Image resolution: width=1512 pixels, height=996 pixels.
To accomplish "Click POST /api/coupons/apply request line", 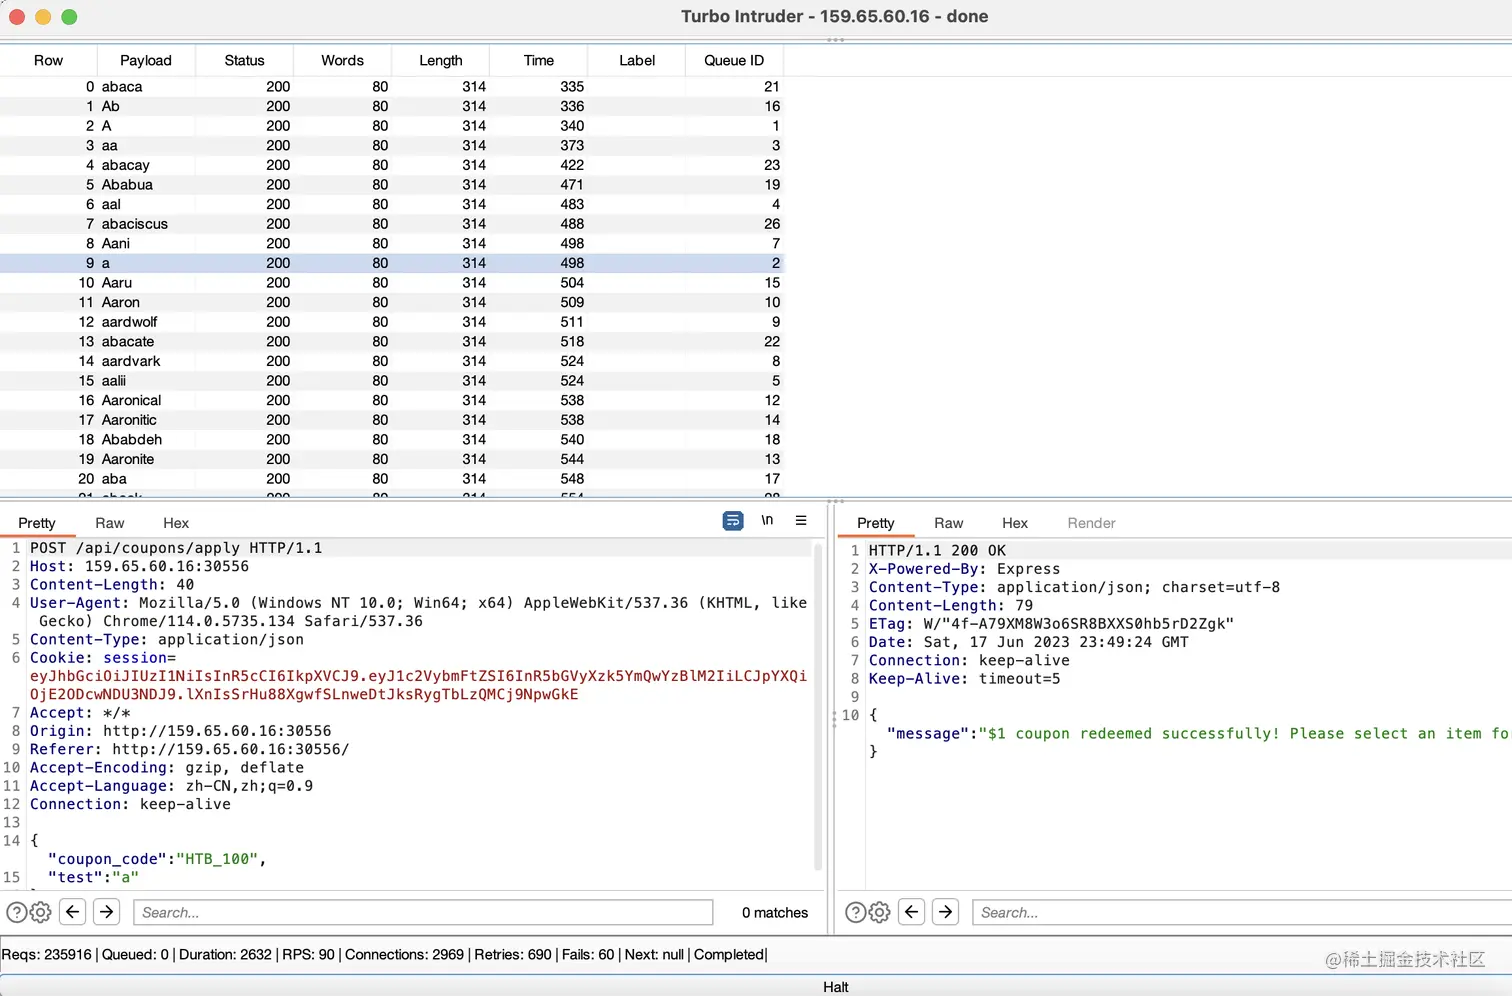I will tap(176, 548).
